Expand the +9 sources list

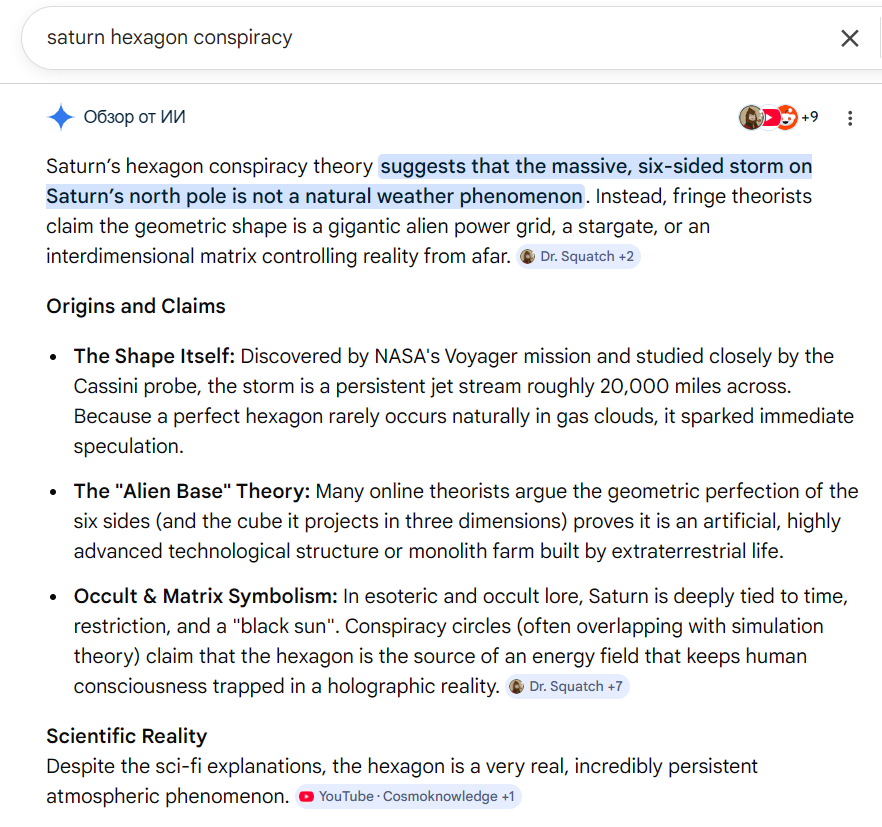point(810,117)
